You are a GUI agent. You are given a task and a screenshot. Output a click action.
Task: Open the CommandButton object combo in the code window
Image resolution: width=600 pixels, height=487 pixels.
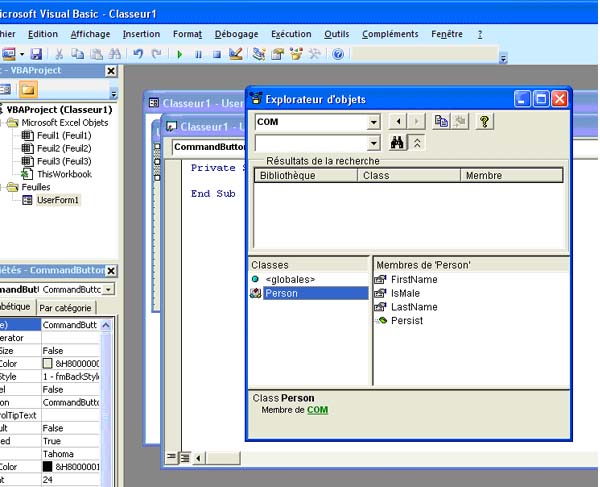[209, 147]
